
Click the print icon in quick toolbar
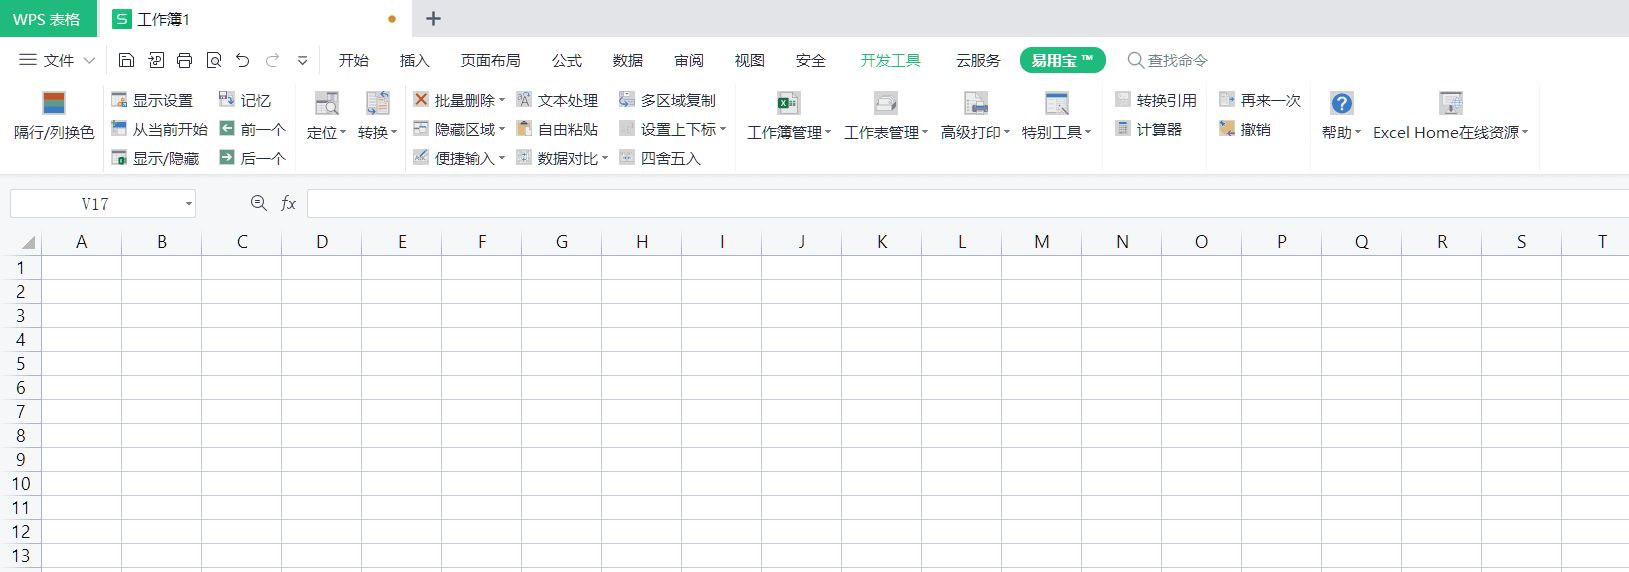coord(184,60)
